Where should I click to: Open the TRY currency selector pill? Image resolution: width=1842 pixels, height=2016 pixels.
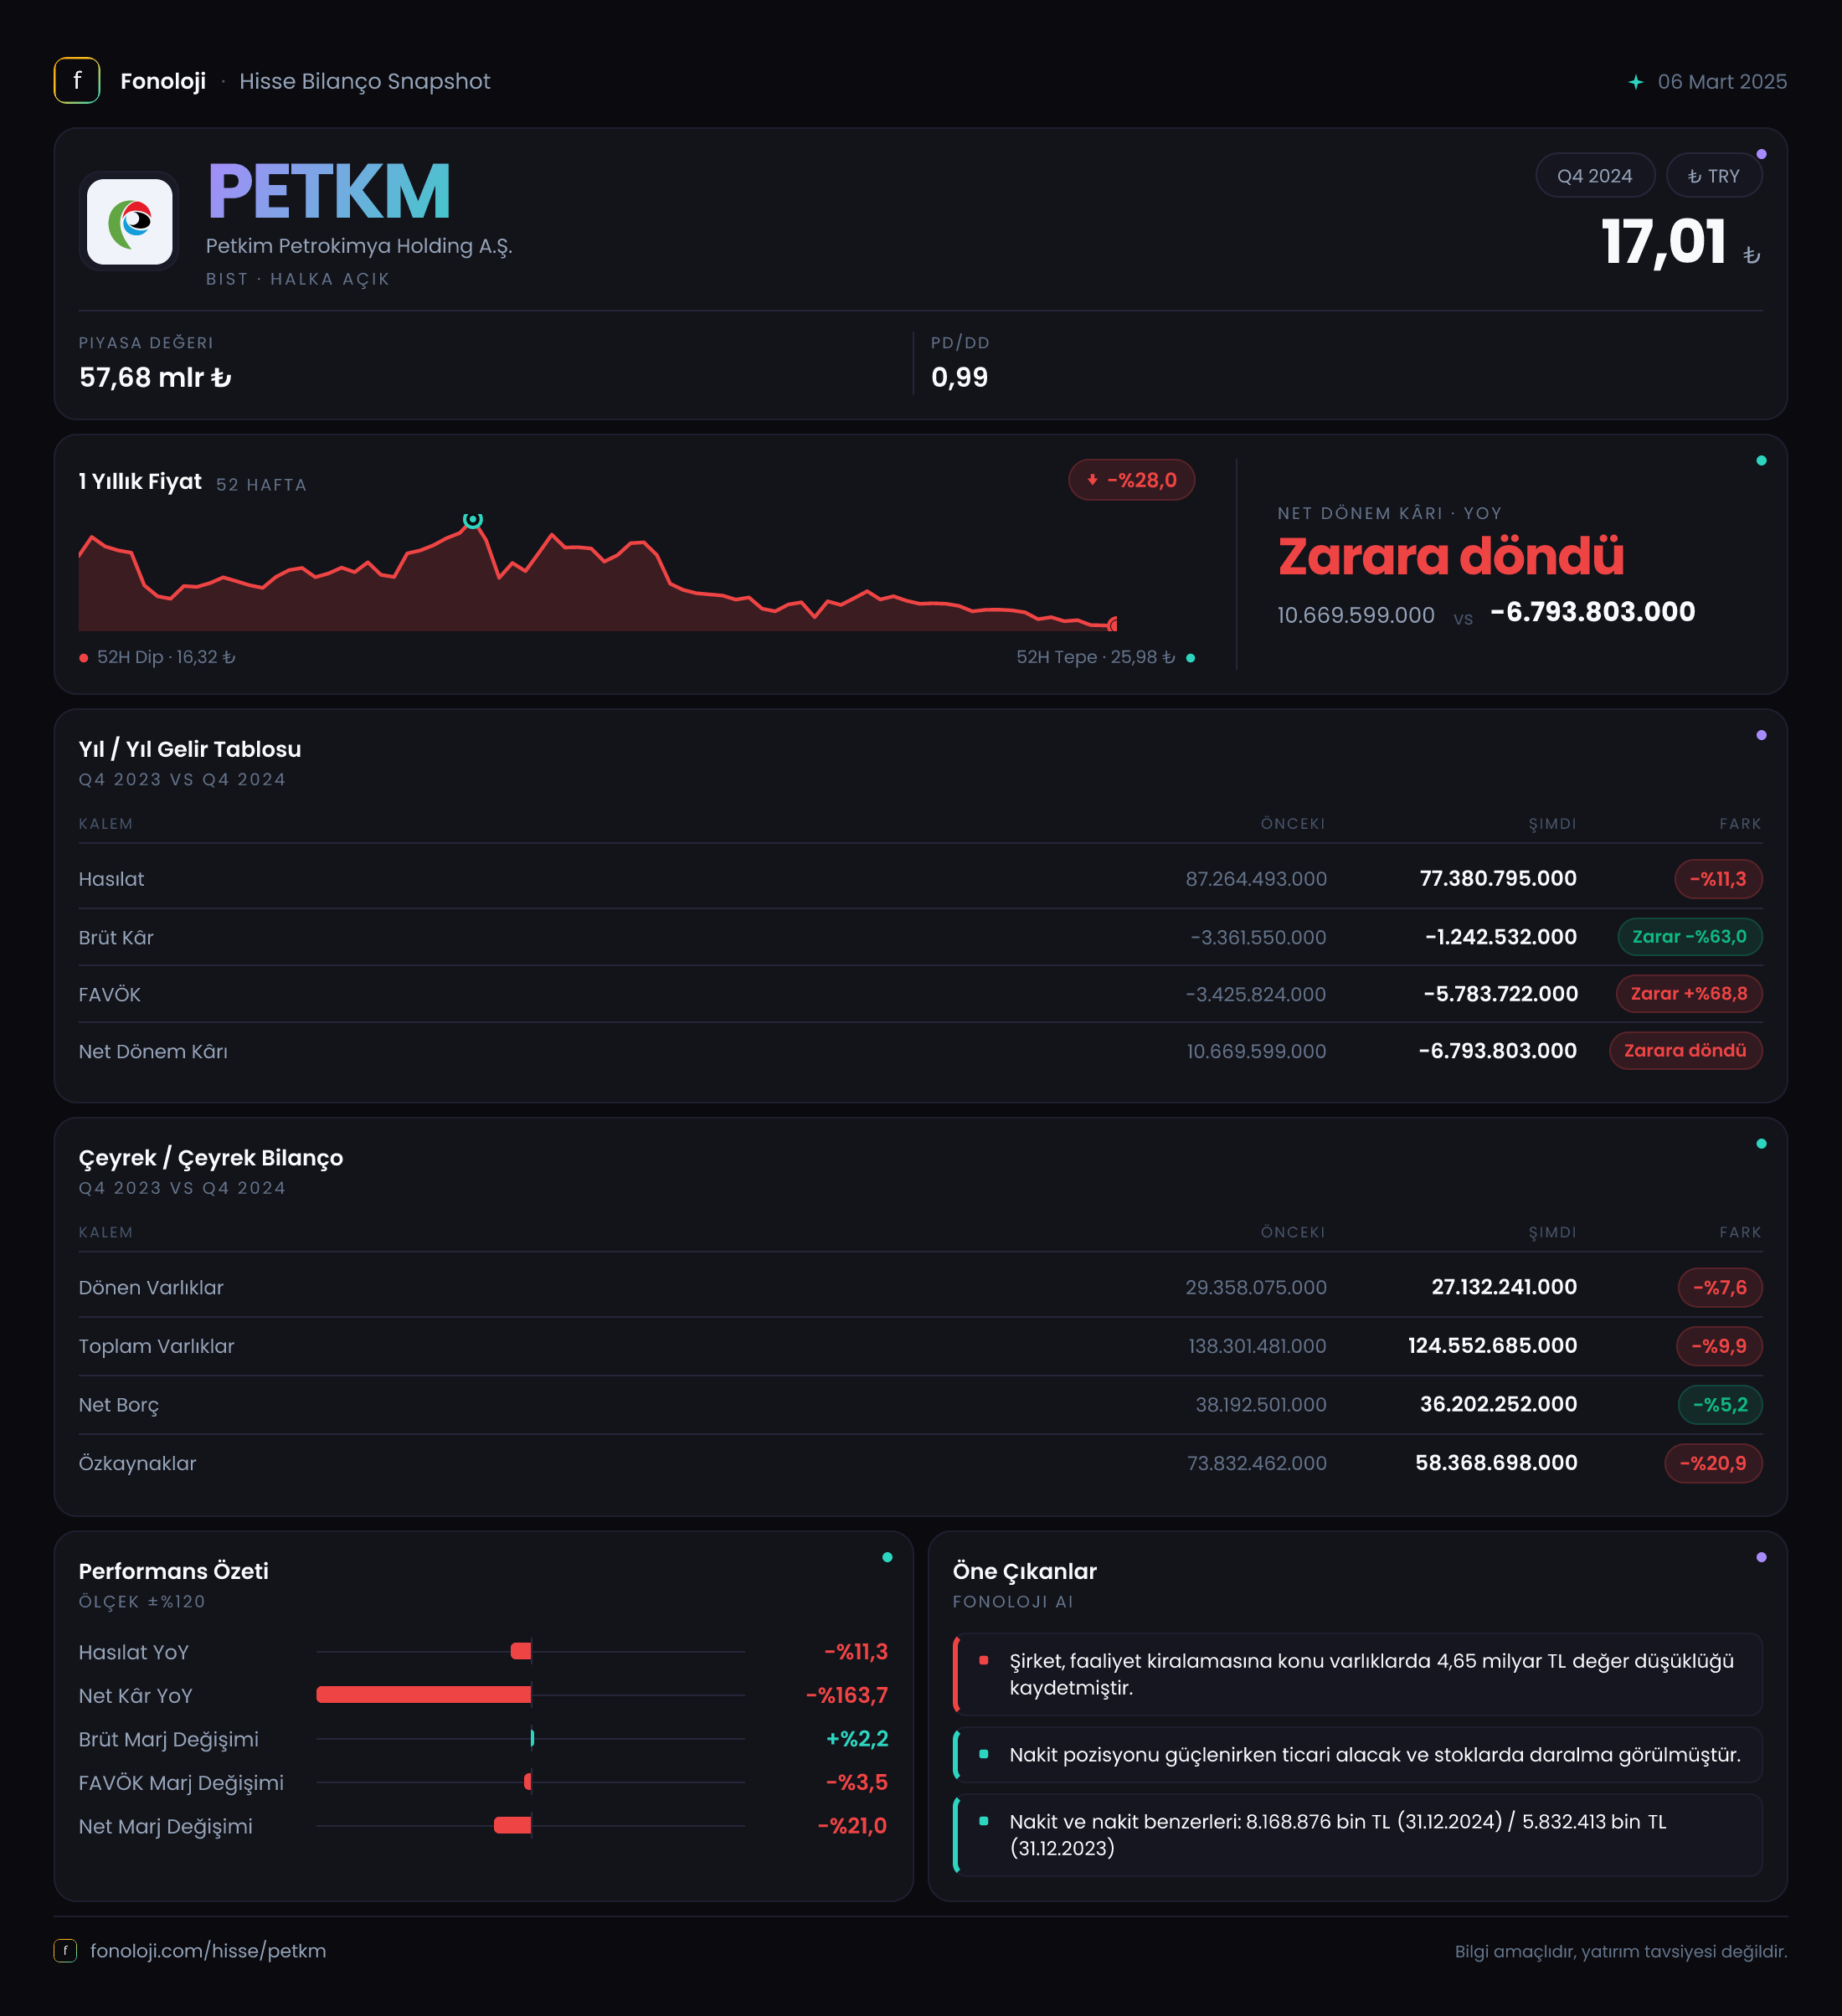click(x=1714, y=176)
